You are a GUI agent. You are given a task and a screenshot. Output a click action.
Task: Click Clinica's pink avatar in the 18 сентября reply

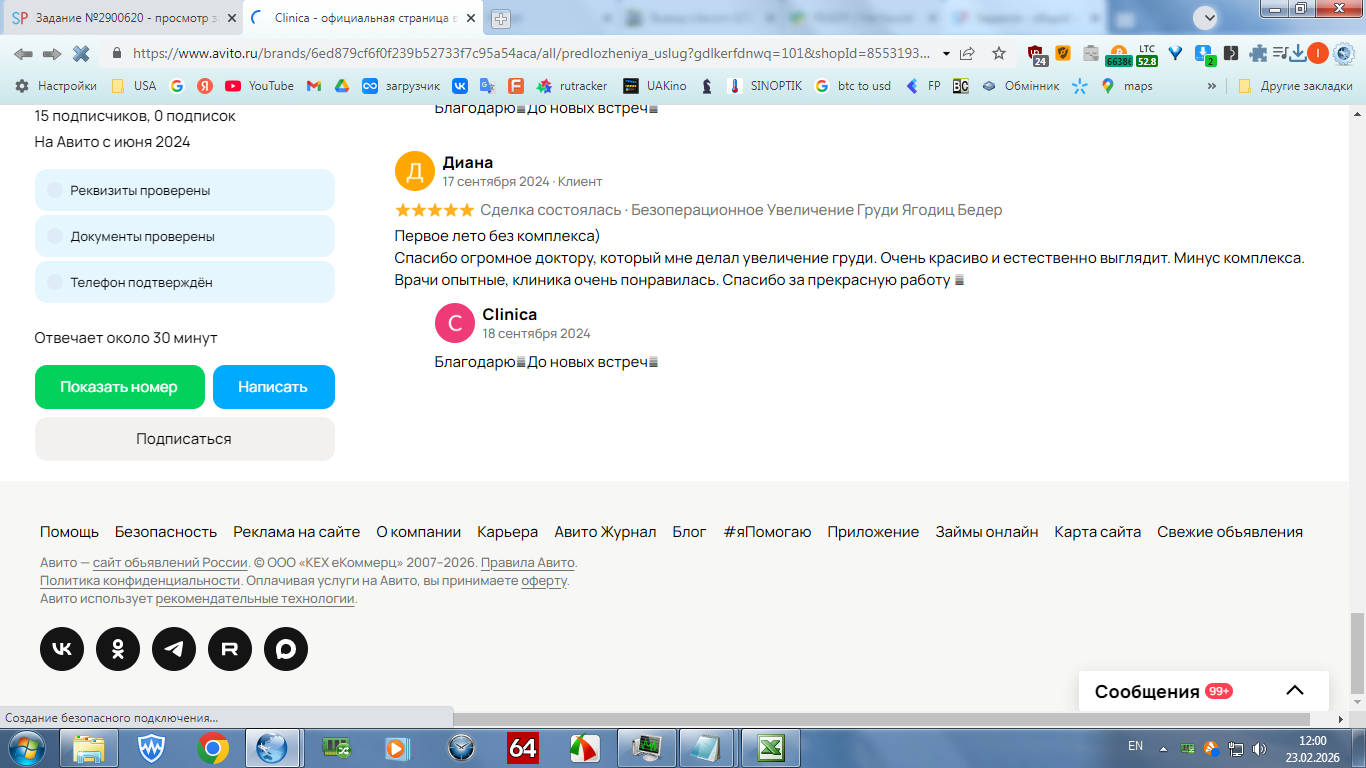[x=455, y=323]
